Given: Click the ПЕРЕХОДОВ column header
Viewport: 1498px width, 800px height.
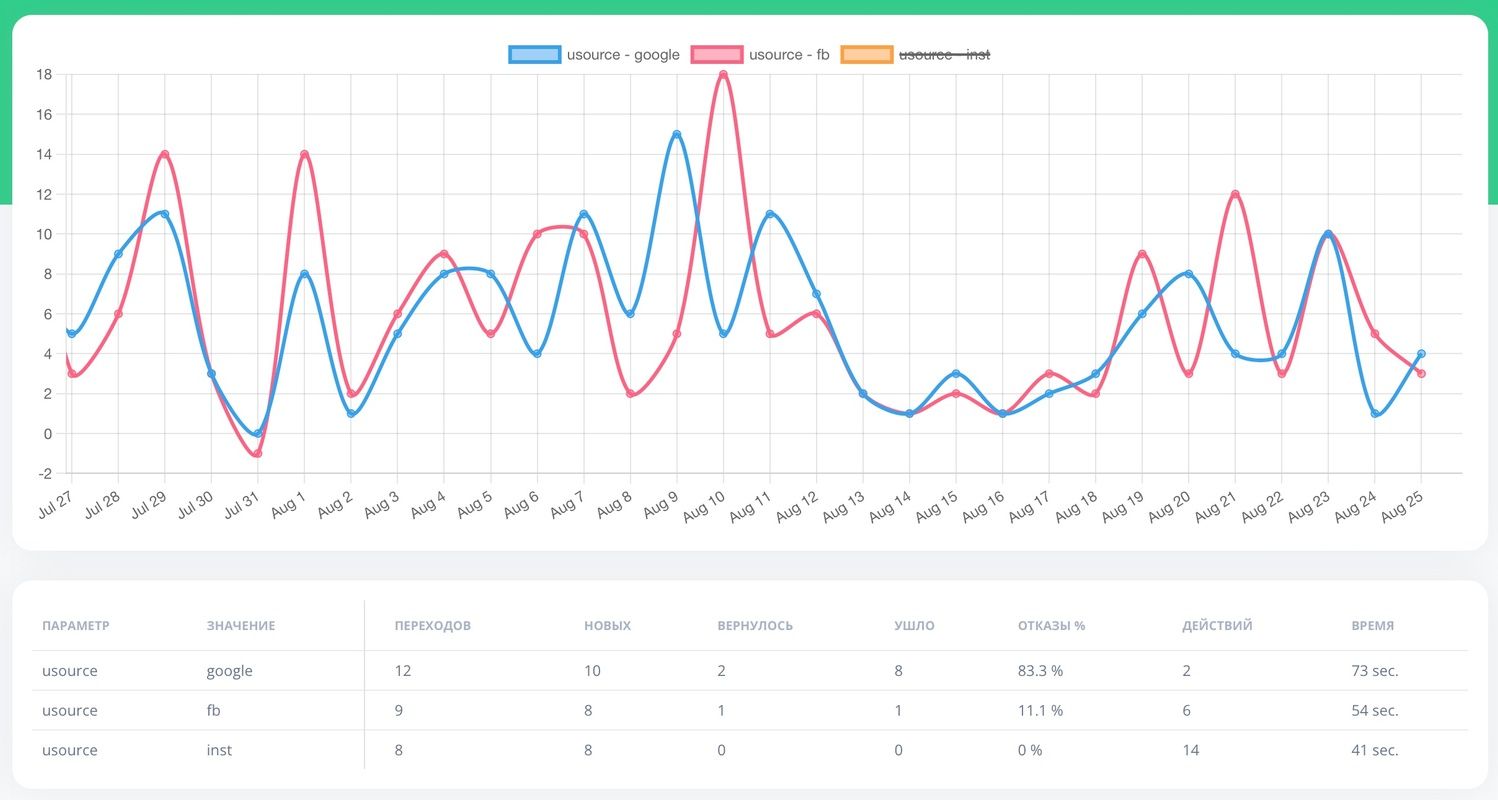Looking at the screenshot, I should (433, 626).
